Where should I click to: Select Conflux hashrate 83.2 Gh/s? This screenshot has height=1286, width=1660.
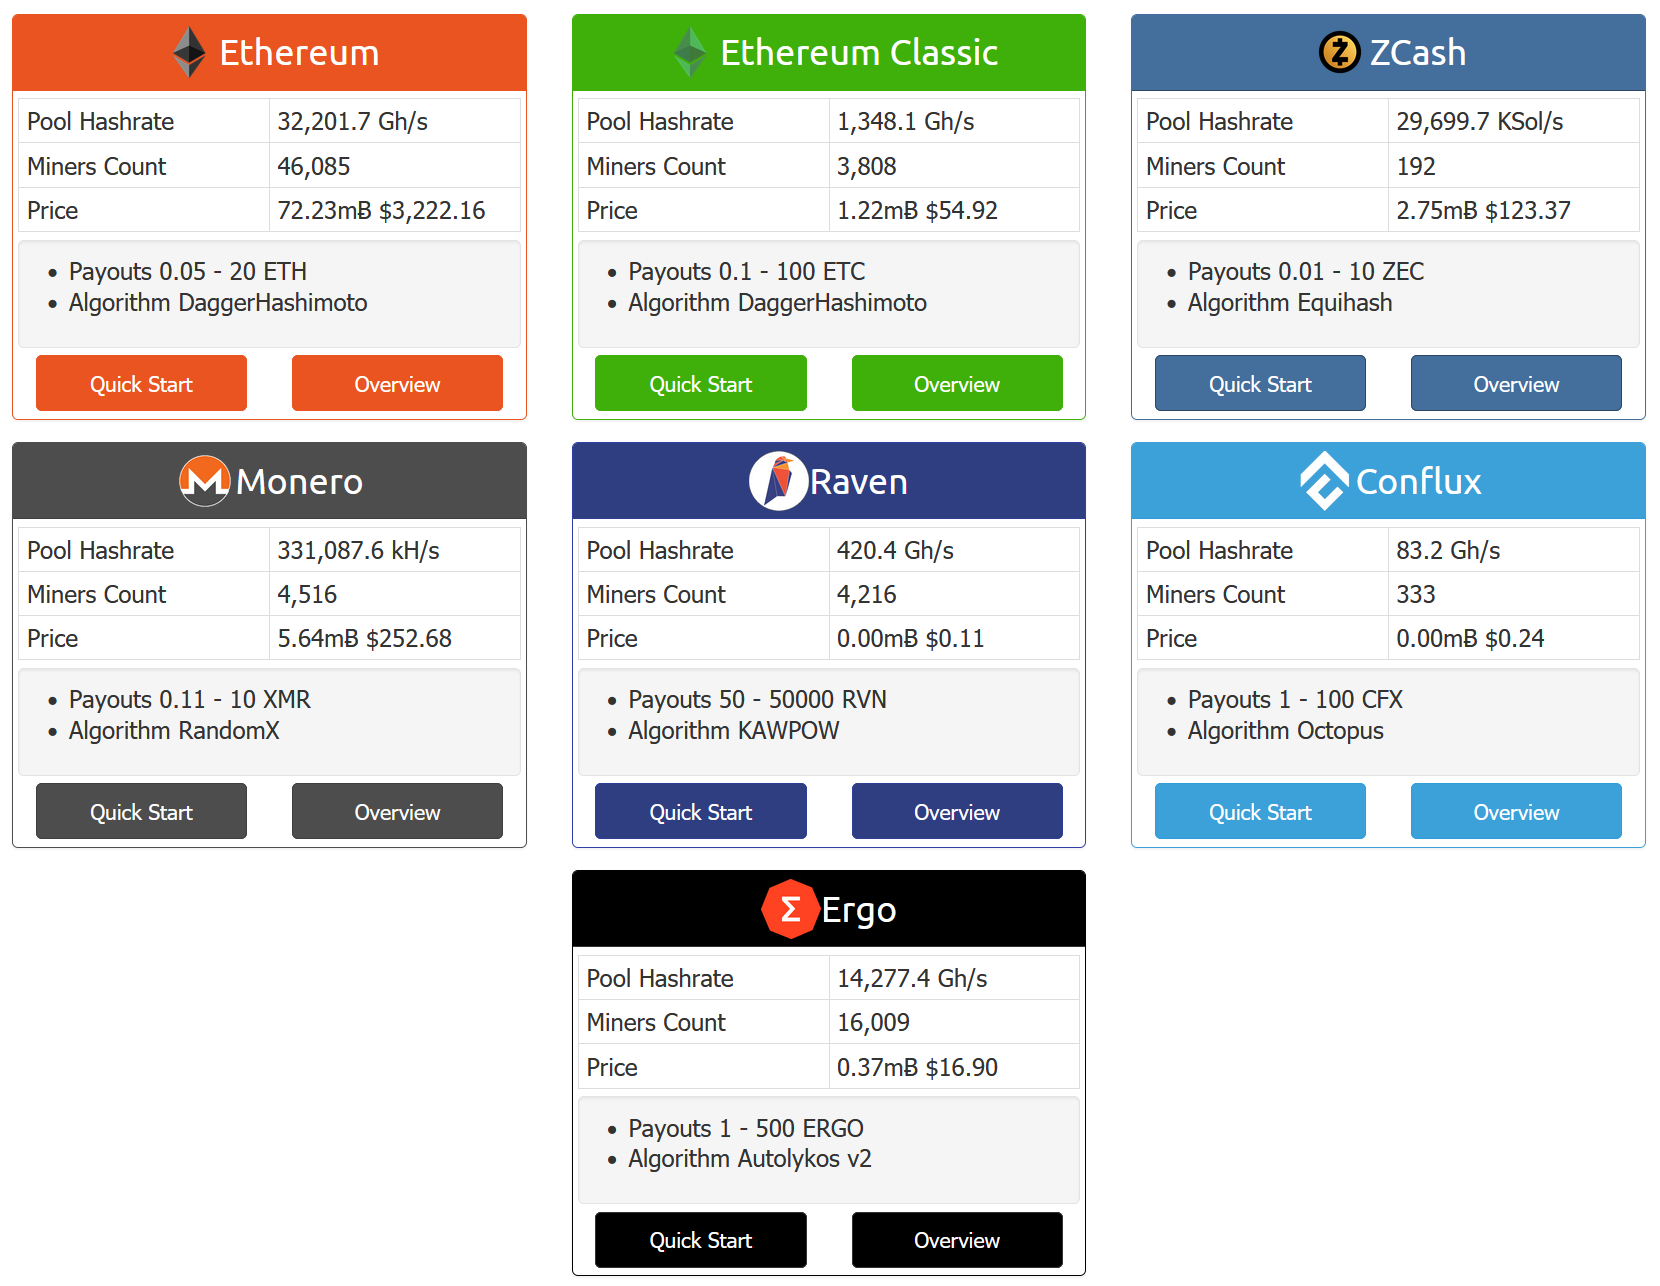[1448, 550]
